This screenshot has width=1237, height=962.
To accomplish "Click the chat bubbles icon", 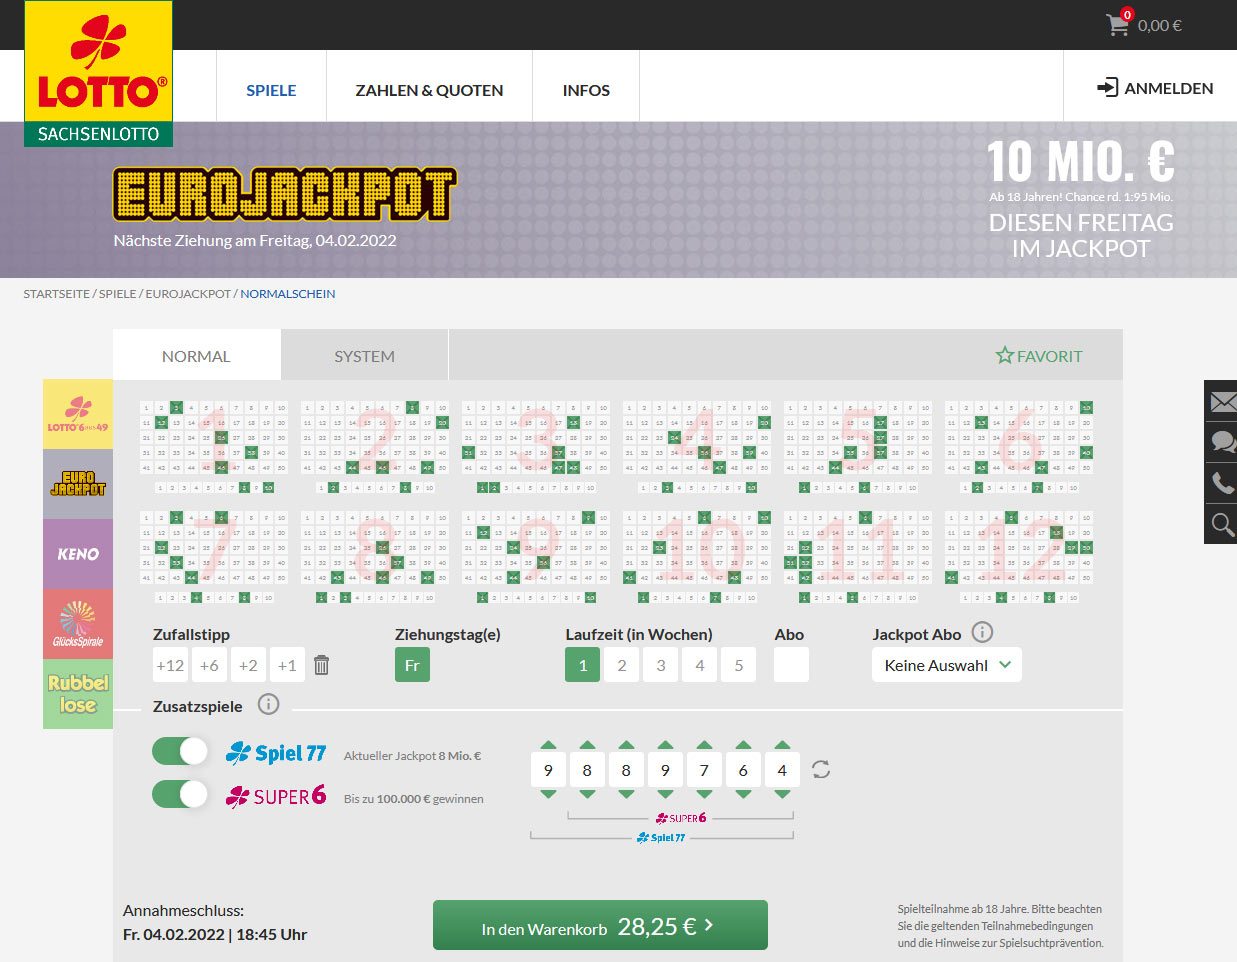I will pyautogui.click(x=1222, y=442).
